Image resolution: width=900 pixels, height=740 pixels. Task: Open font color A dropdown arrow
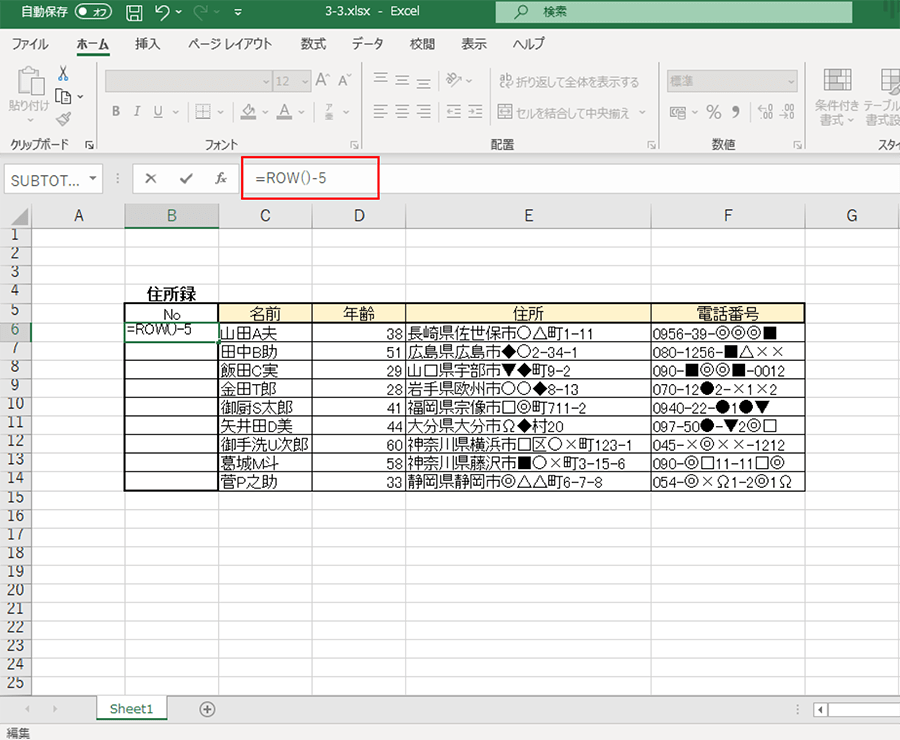pos(301,112)
